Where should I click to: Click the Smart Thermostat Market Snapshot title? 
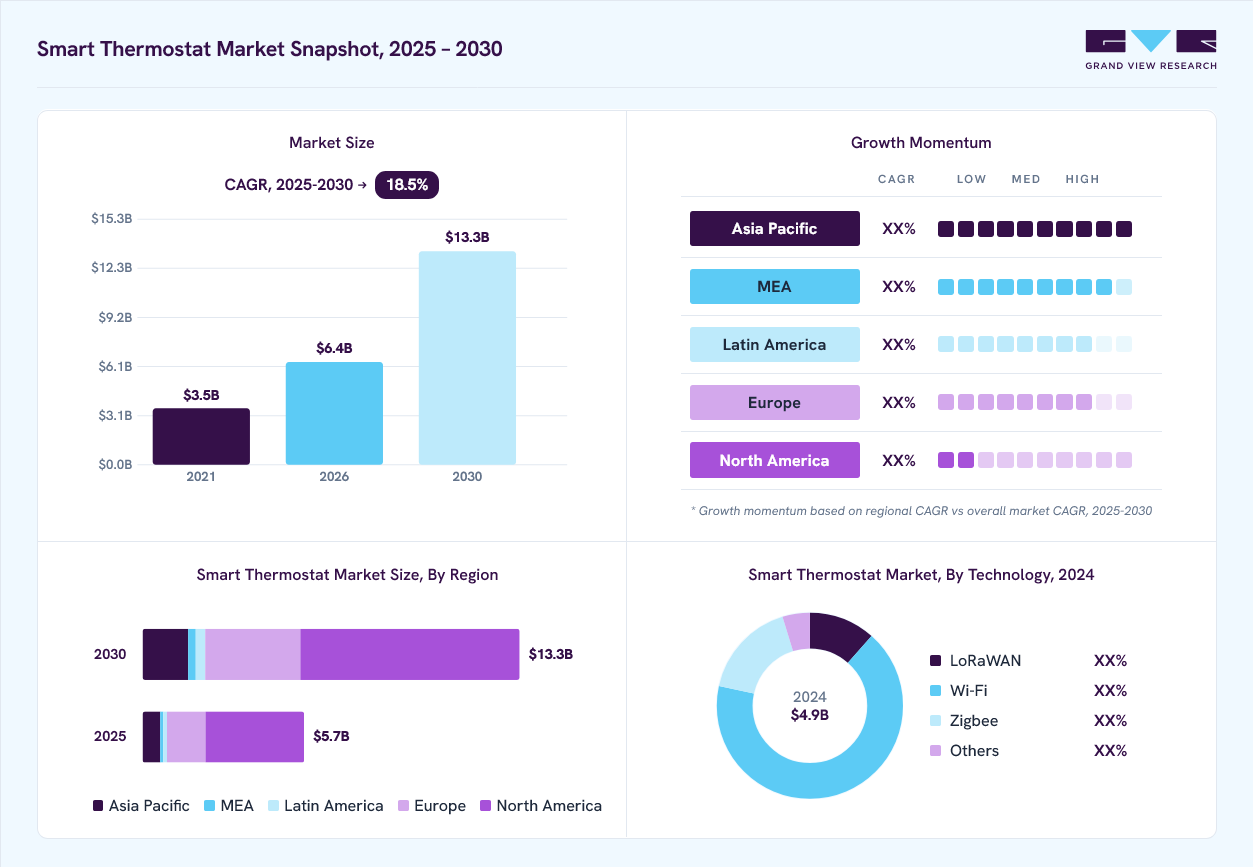270,49
